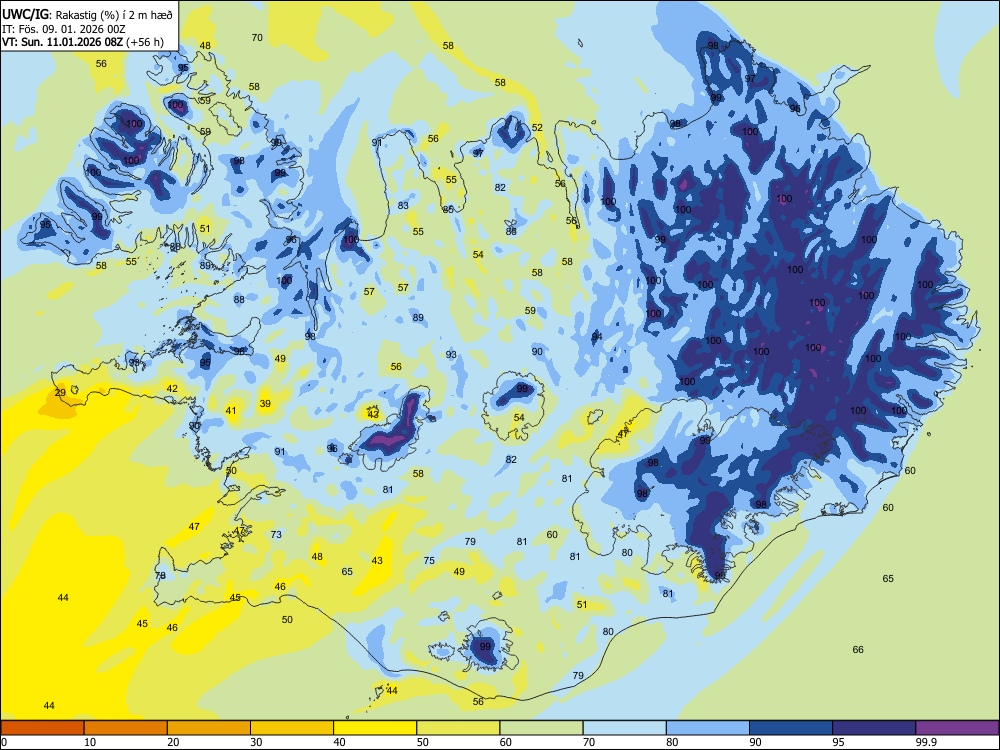Select the 94 humidity value
The image size is (1000, 750).
coord(597,336)
